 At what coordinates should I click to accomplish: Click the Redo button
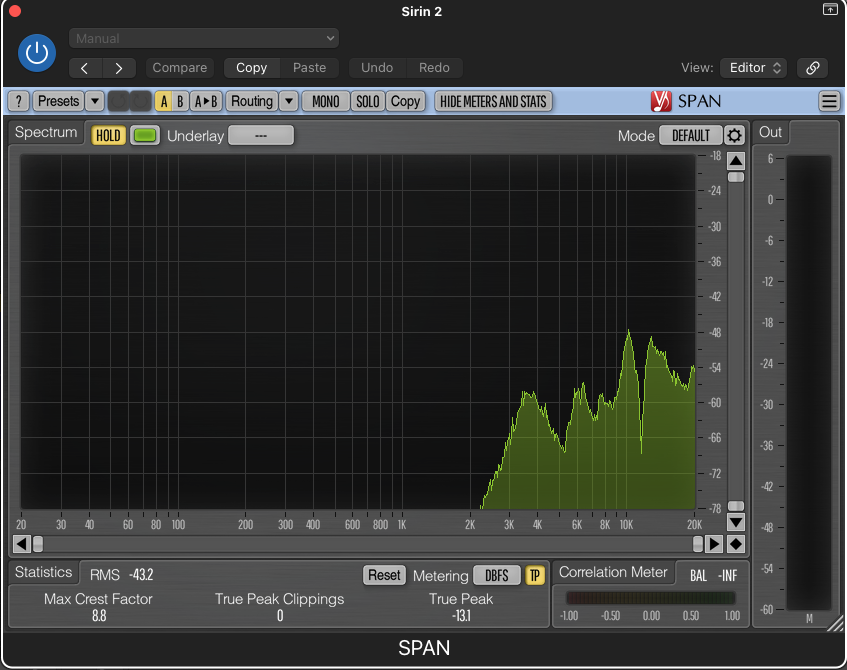[434, 68]
